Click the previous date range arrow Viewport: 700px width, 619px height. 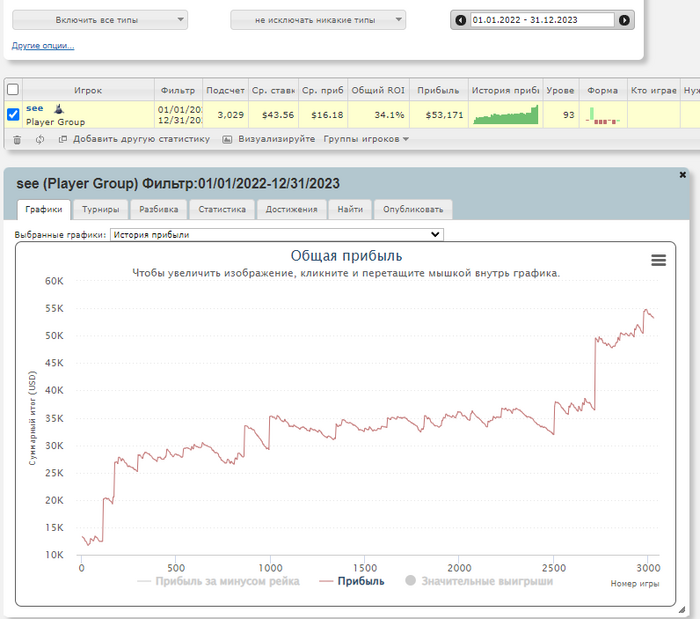click(460, 20)
